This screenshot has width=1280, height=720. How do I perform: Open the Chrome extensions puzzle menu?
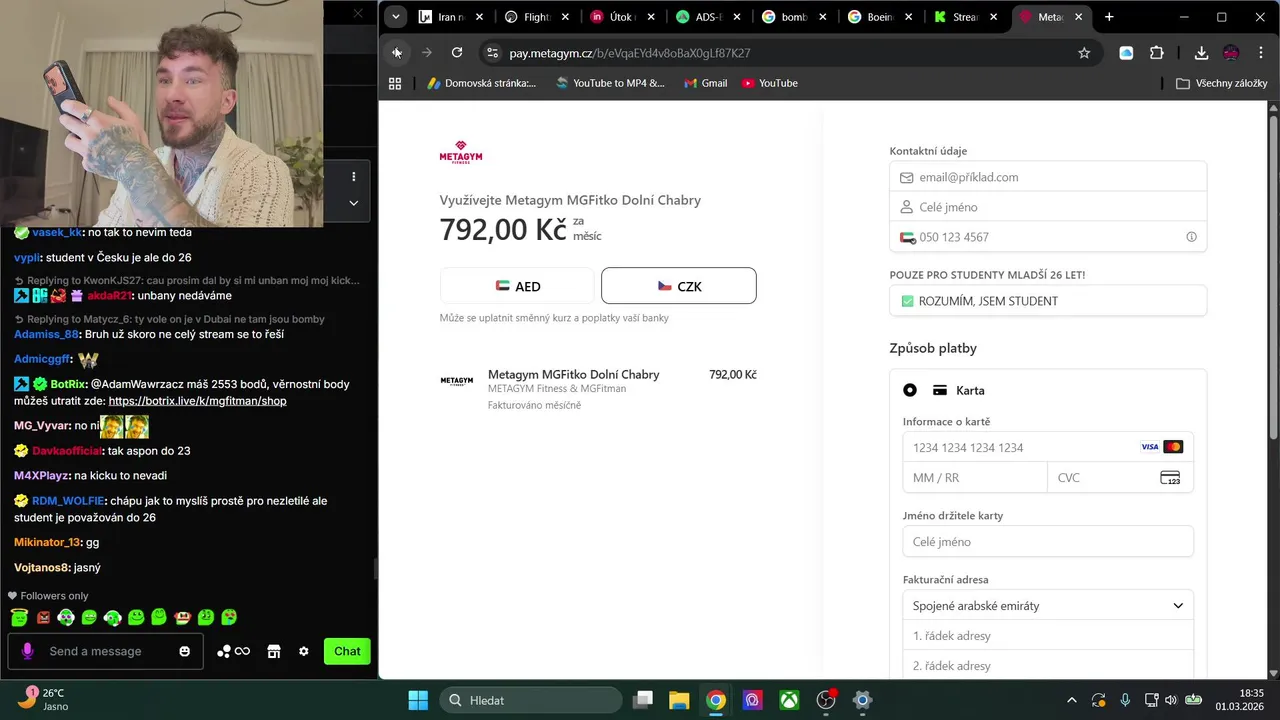pos(1157,53)
